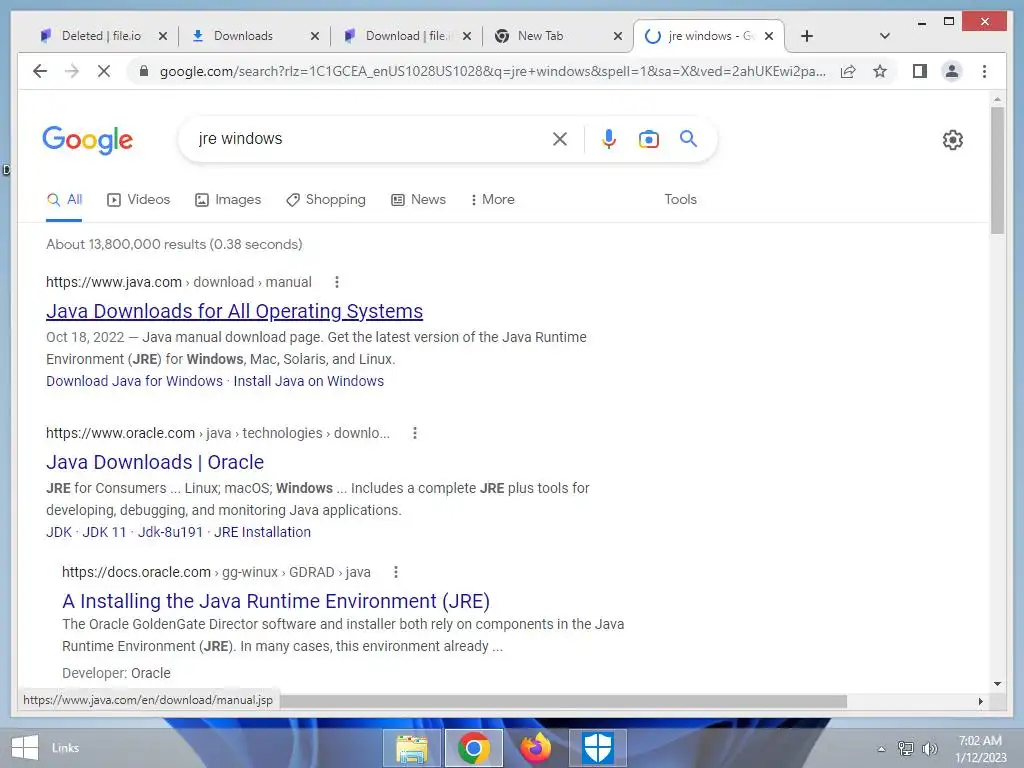Filter results by Shopping
The image size is (1024, 768).
pyautogui.click(x=326, y=200)
